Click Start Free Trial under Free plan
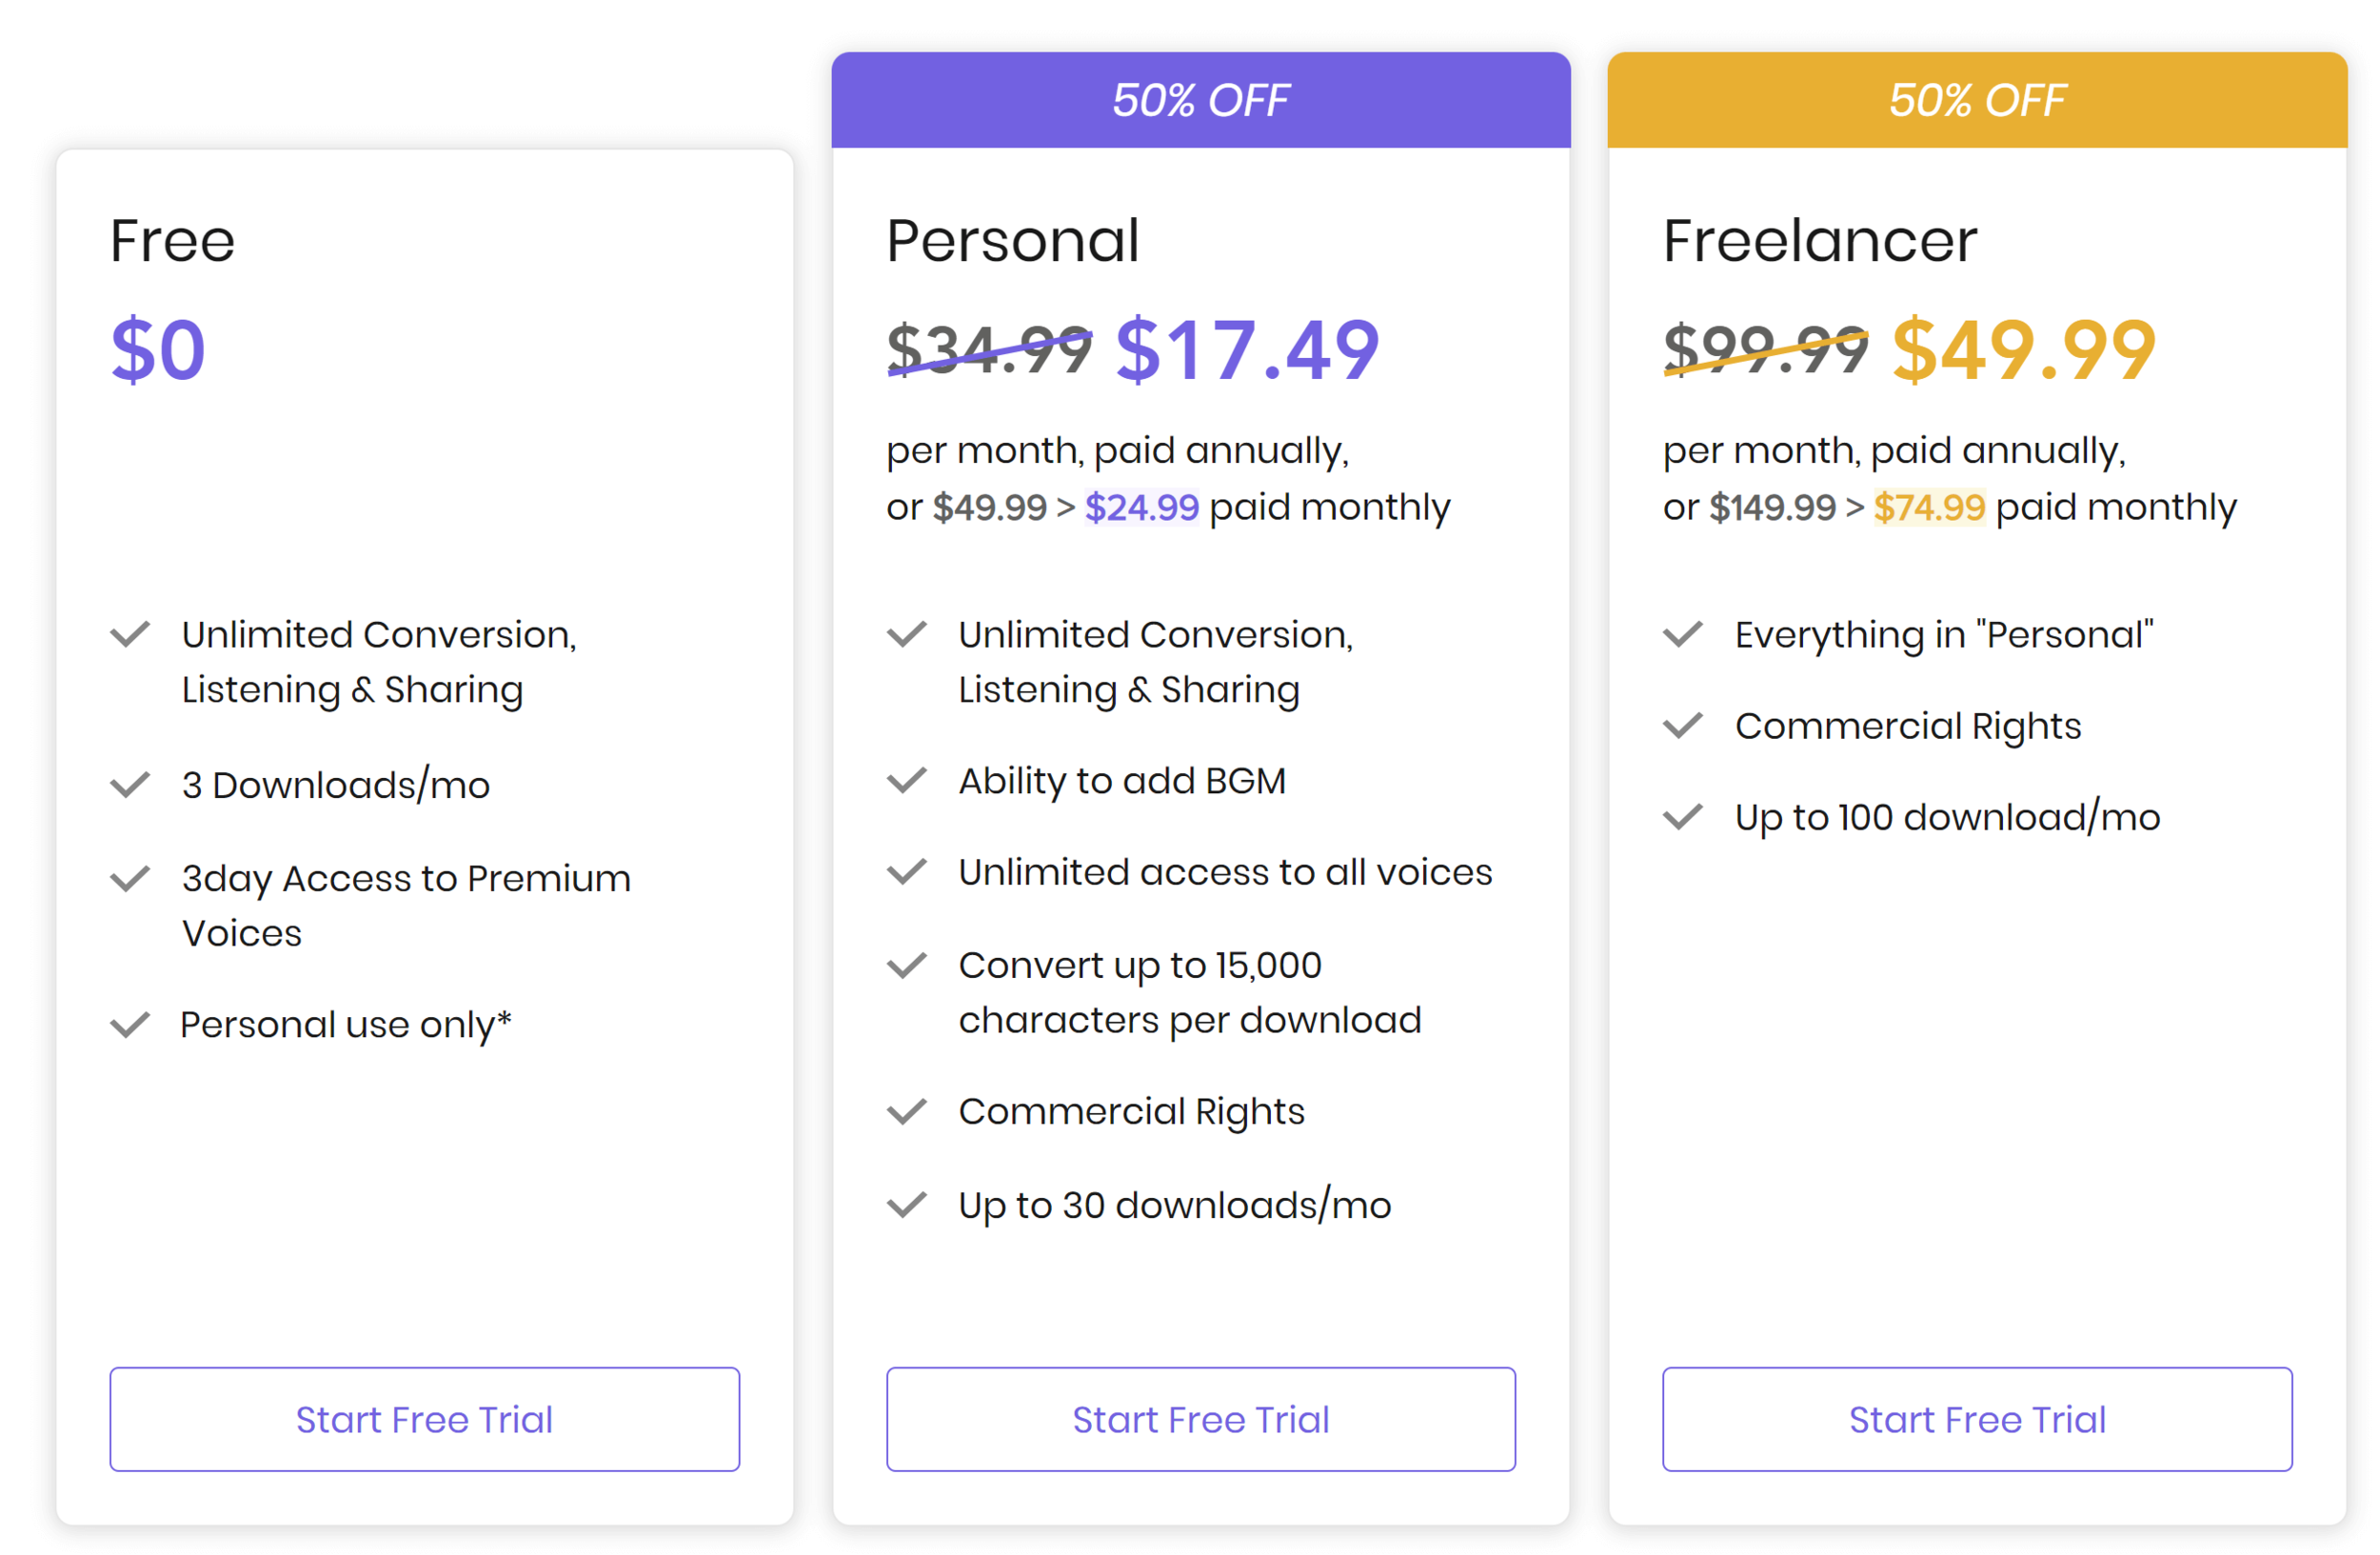The image size is (2380, 1555). 424,1419
